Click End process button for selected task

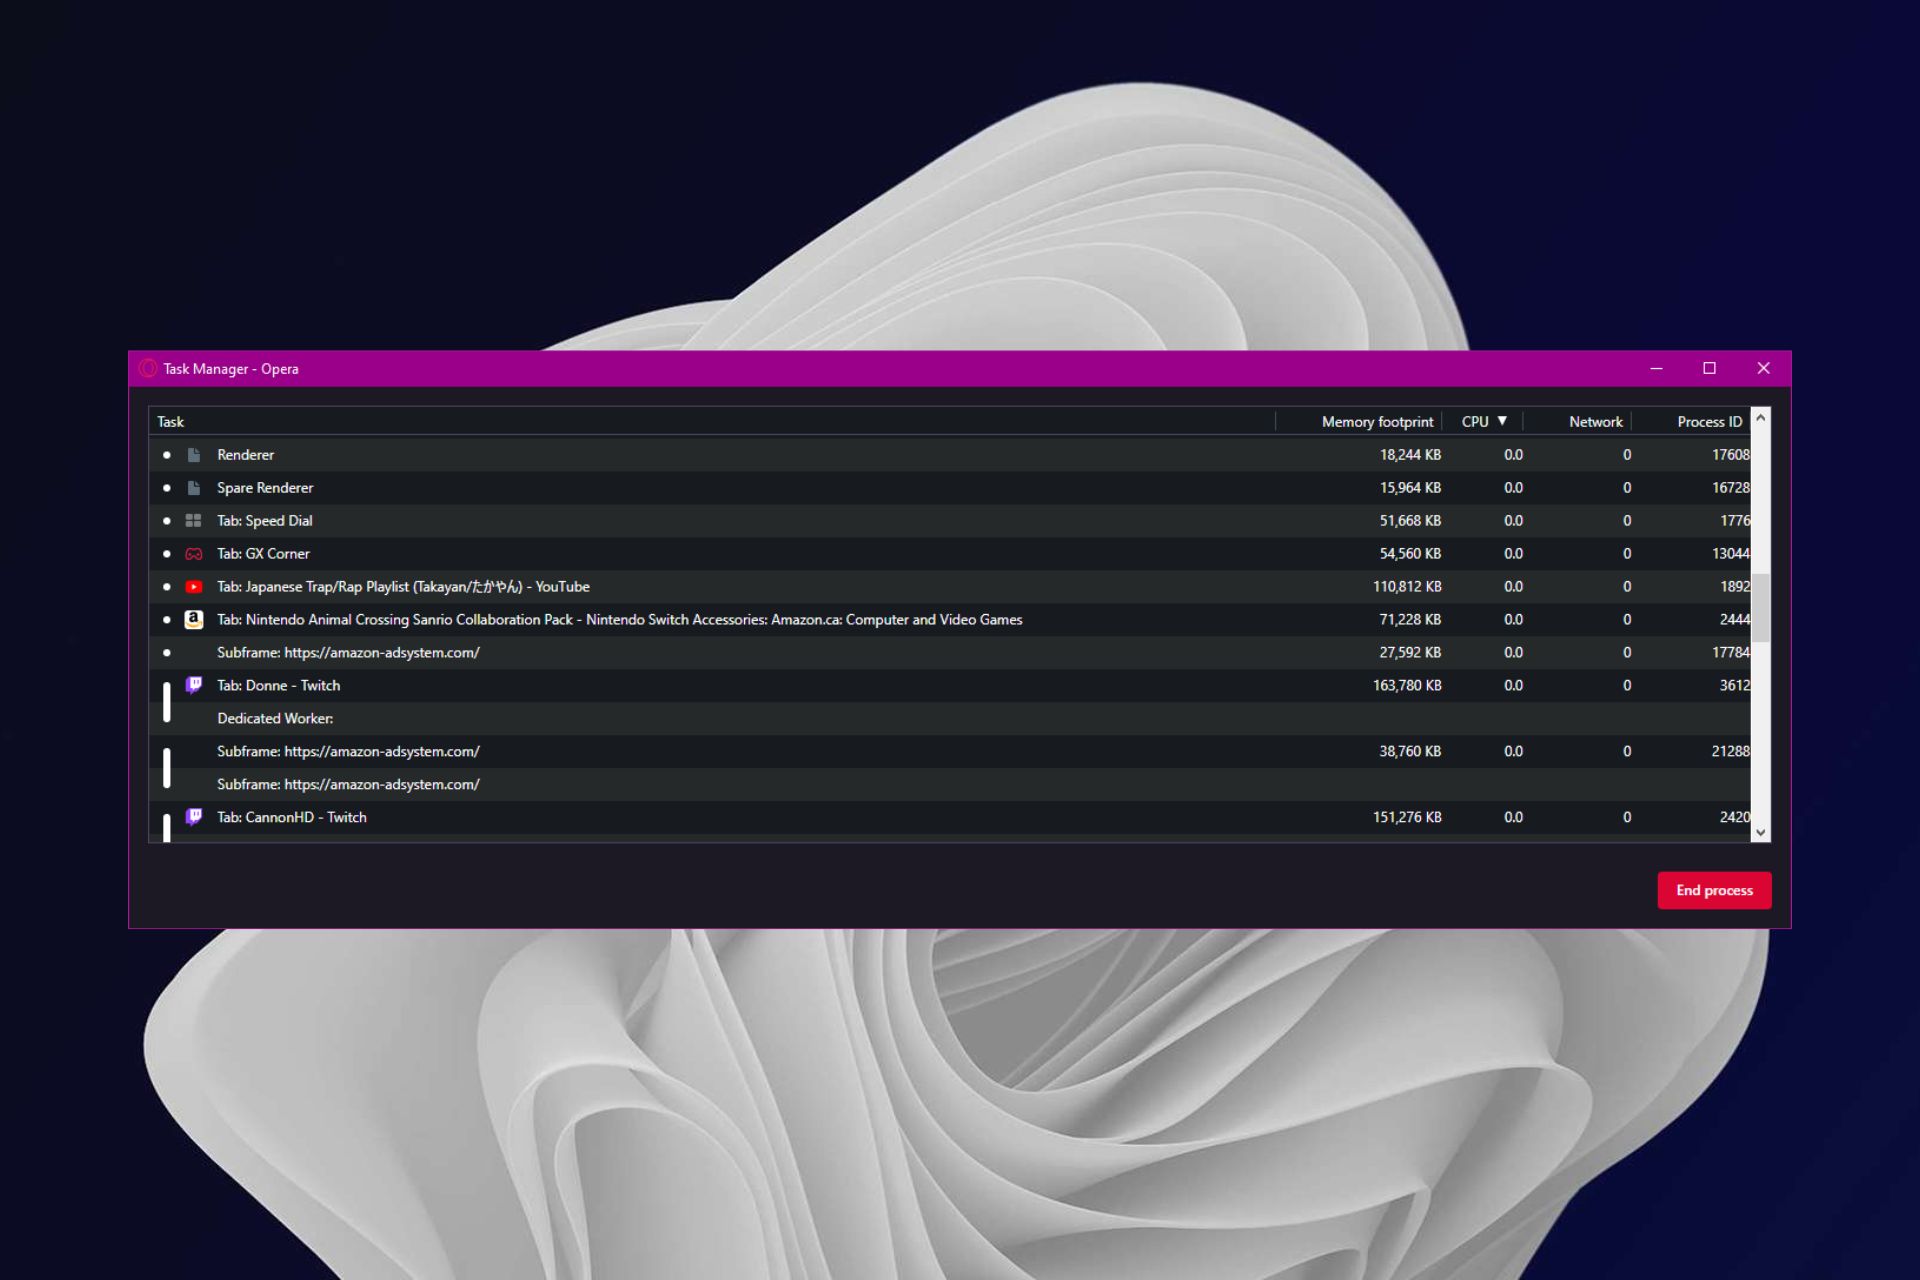point(1714,890)
